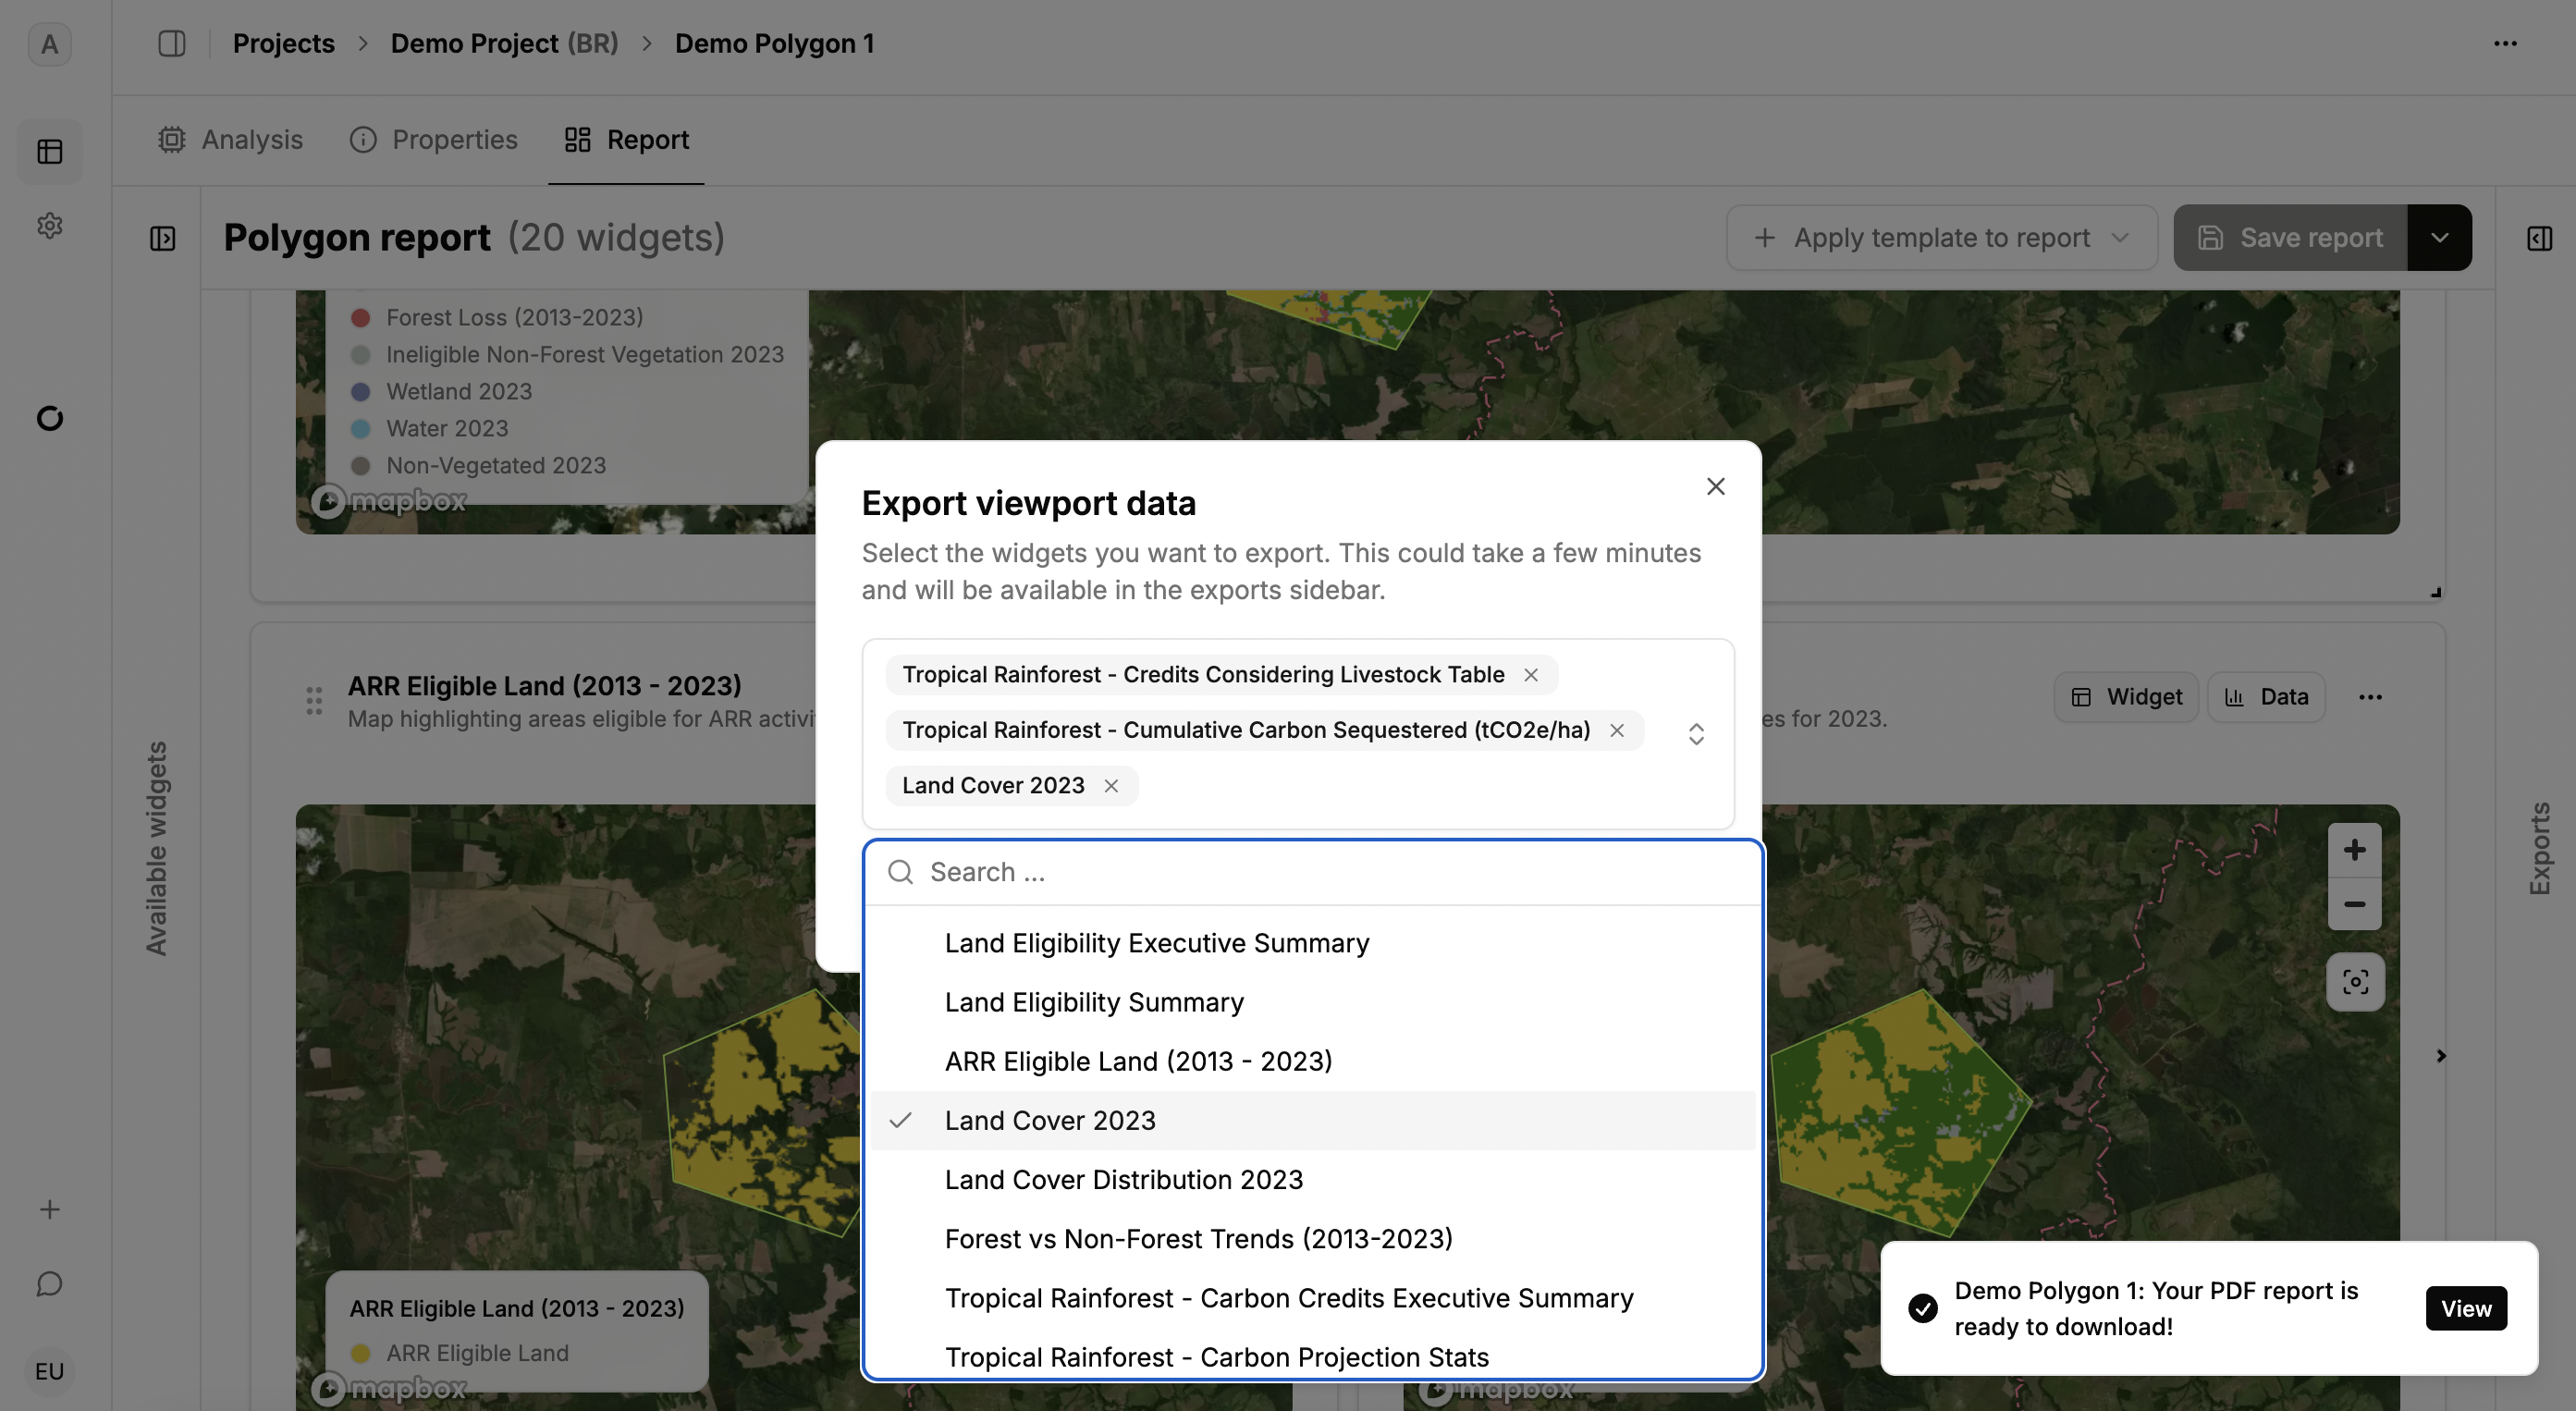The width and height of the screenshot is (2576, 1411).
Task: Open the chat bubble icon in sidebar
Action: click(49, 1284)
